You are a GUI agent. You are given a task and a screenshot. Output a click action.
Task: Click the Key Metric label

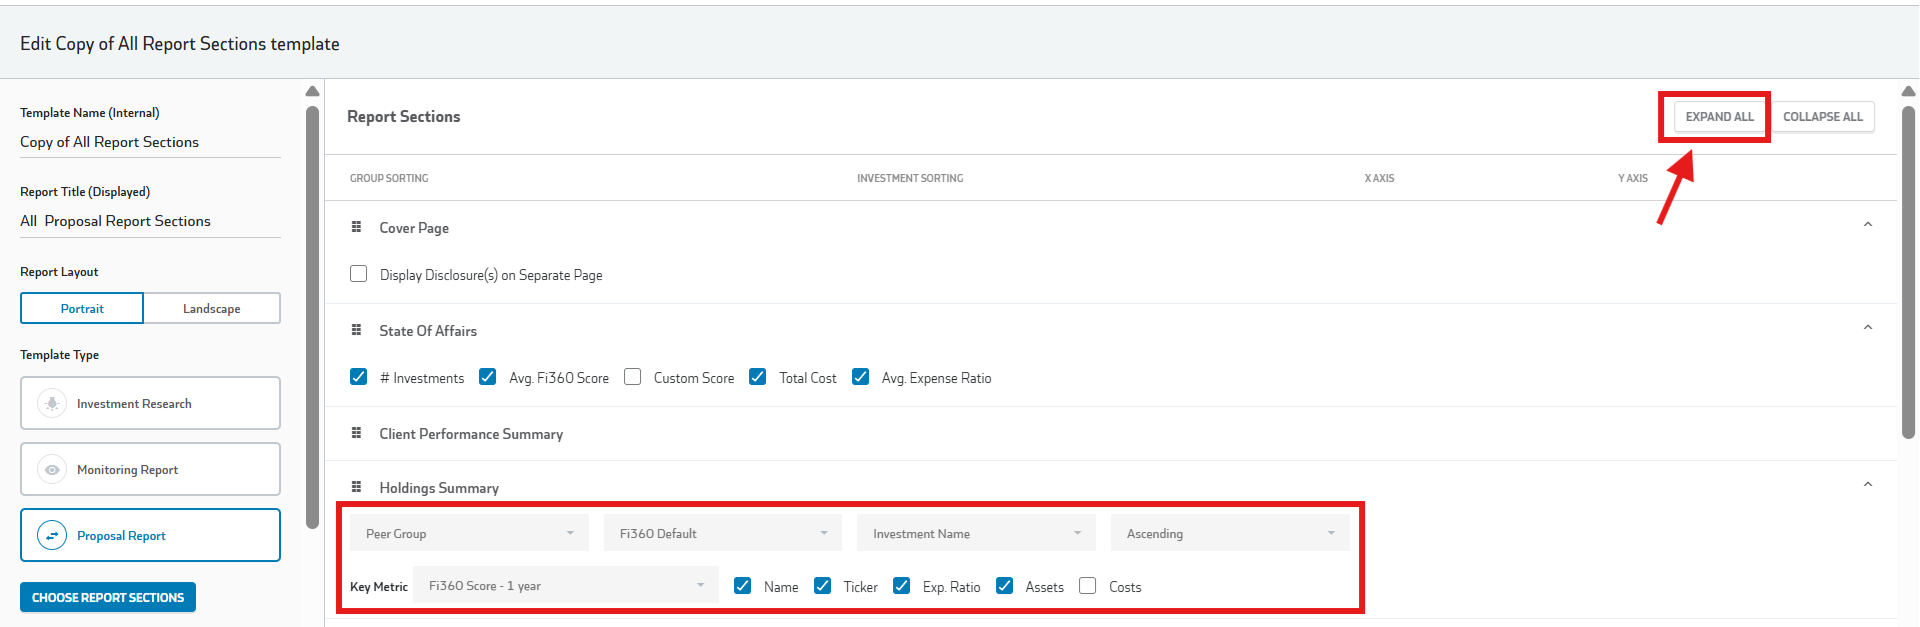pyautogui.click(x=379, y=587)
